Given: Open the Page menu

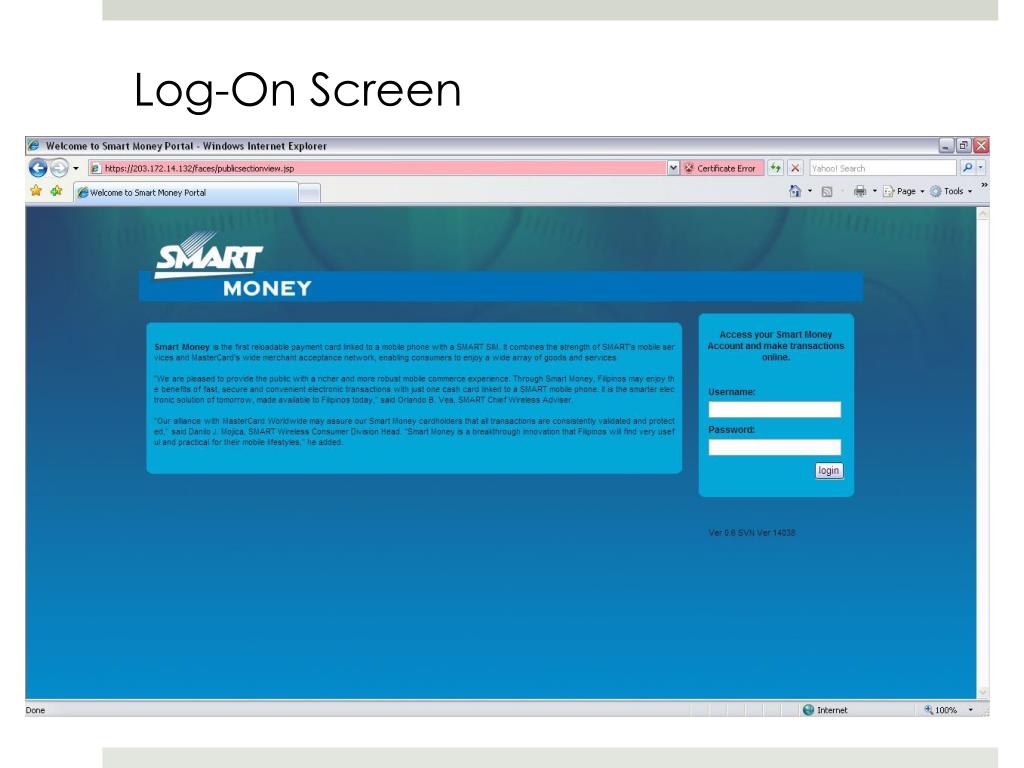Looking at the screenshot, I should coord(904,191).
